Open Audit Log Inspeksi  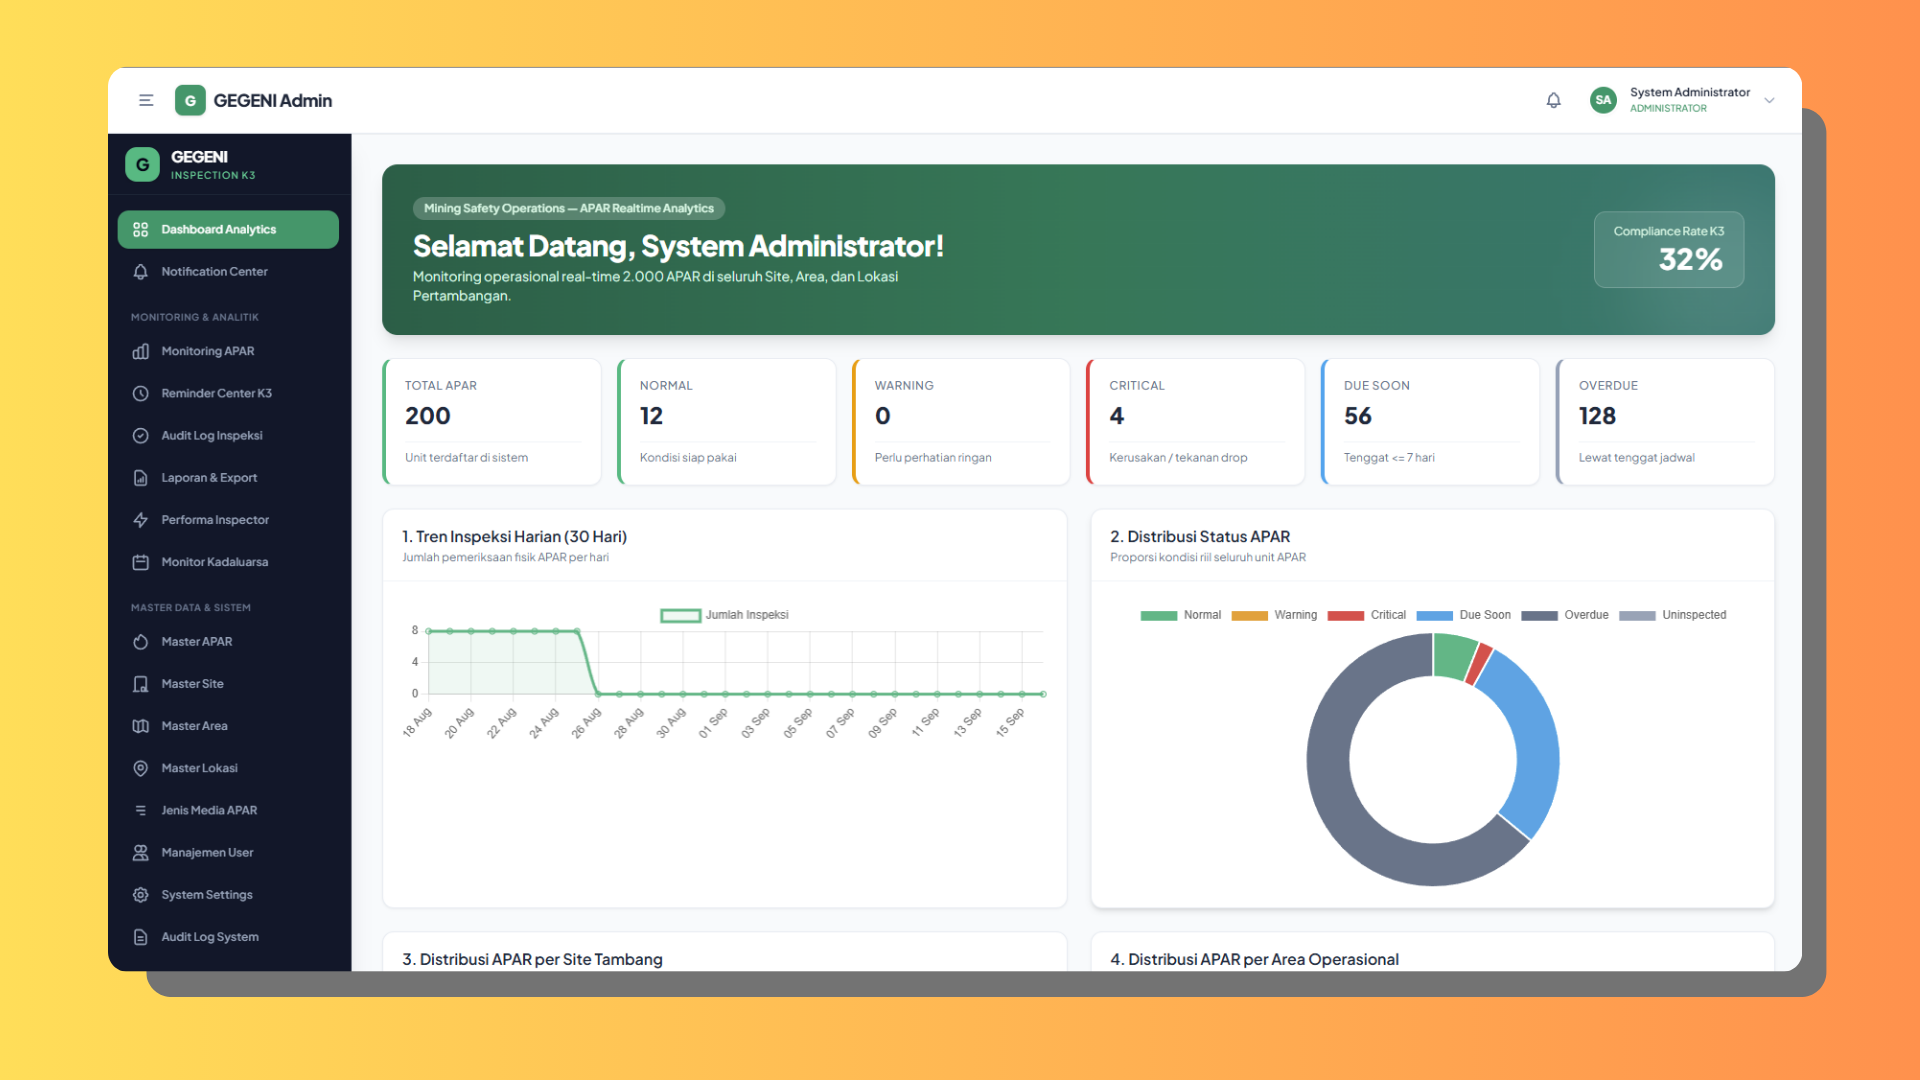click(x=228, y=436)
